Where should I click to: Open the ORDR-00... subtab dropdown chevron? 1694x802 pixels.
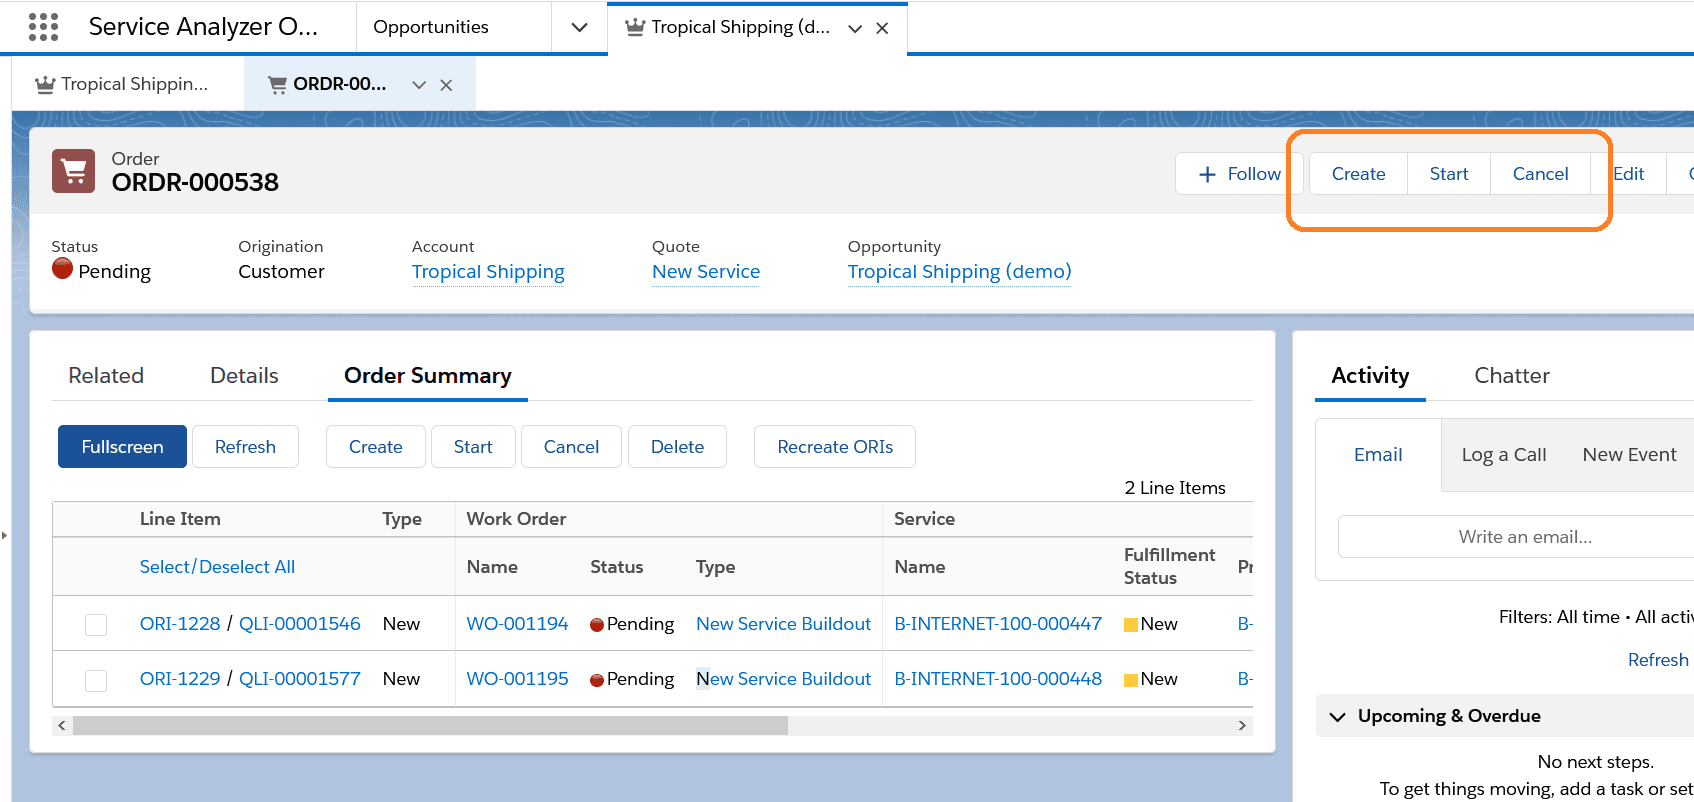419,85
